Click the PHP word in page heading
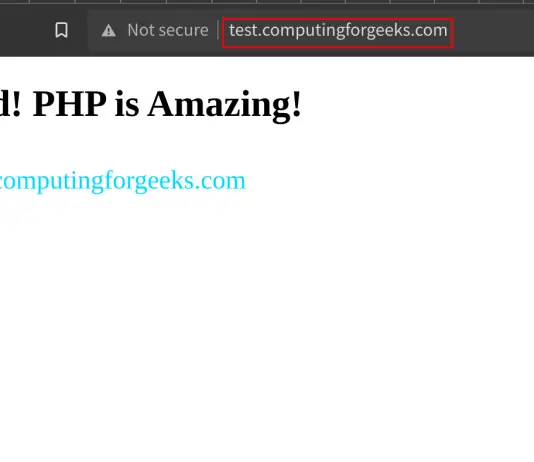Image resolution: width=534 pixels, height=462 pixels. click(x=69, y=103)
